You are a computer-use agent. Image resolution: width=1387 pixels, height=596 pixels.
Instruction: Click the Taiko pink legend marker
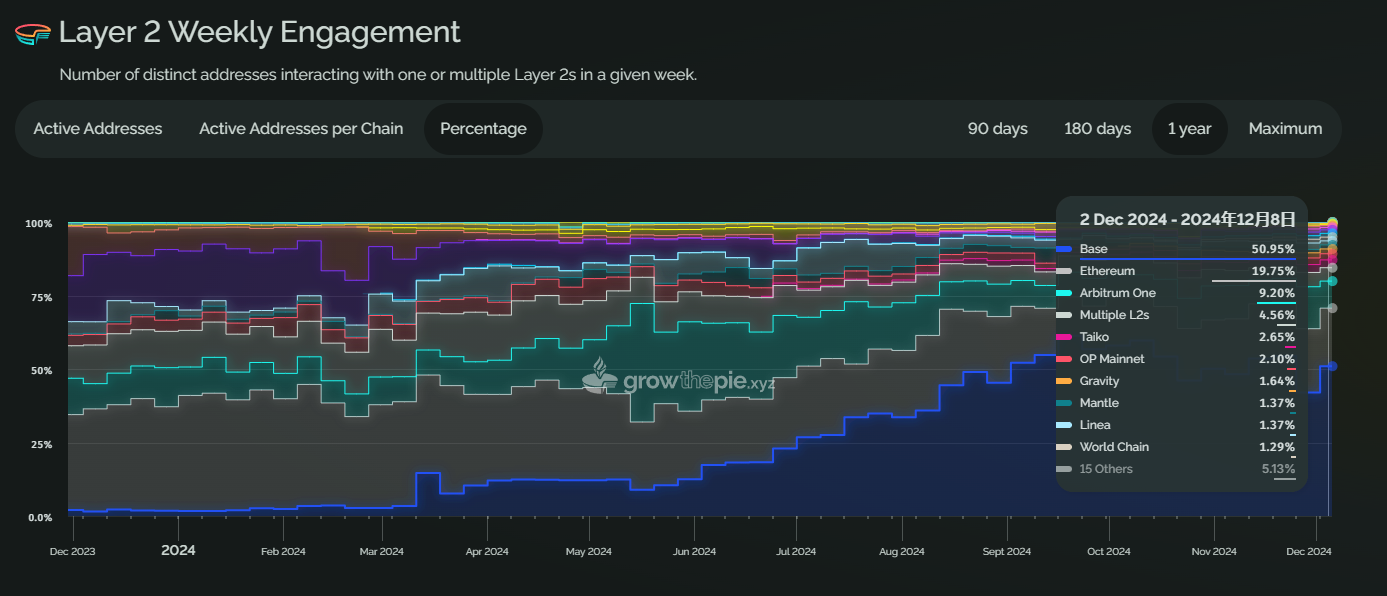[x=1066, y=337]
